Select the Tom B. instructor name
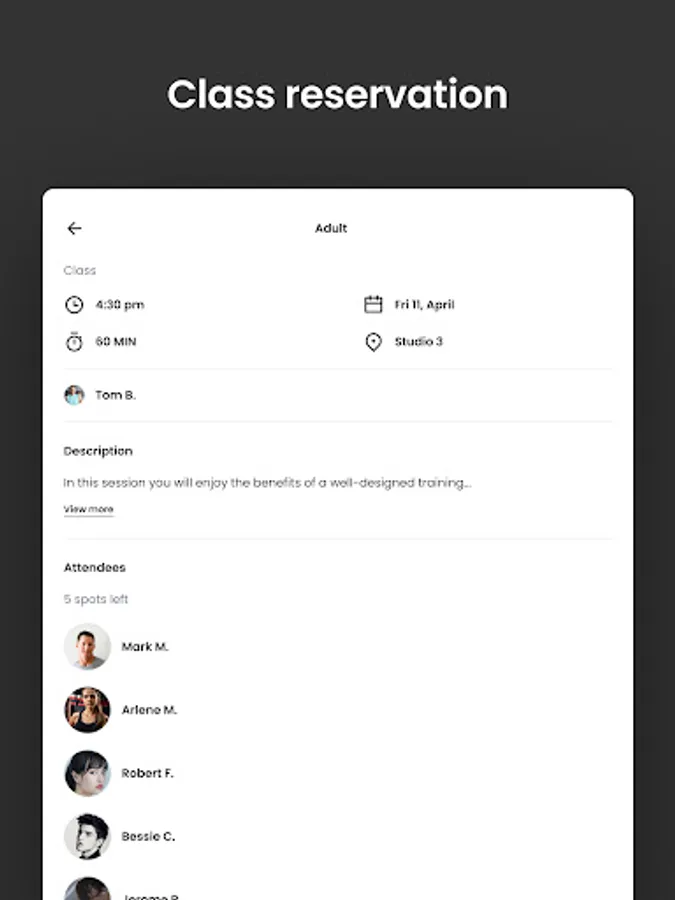 click(115, 395)
